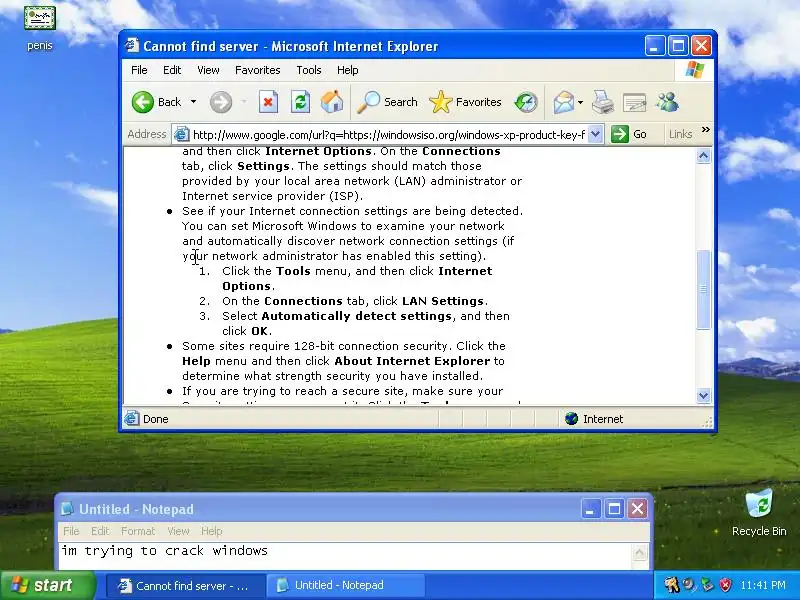Click the Windows flag logo in IE
This screenshot has width=800, height=600.
[694, 70]
